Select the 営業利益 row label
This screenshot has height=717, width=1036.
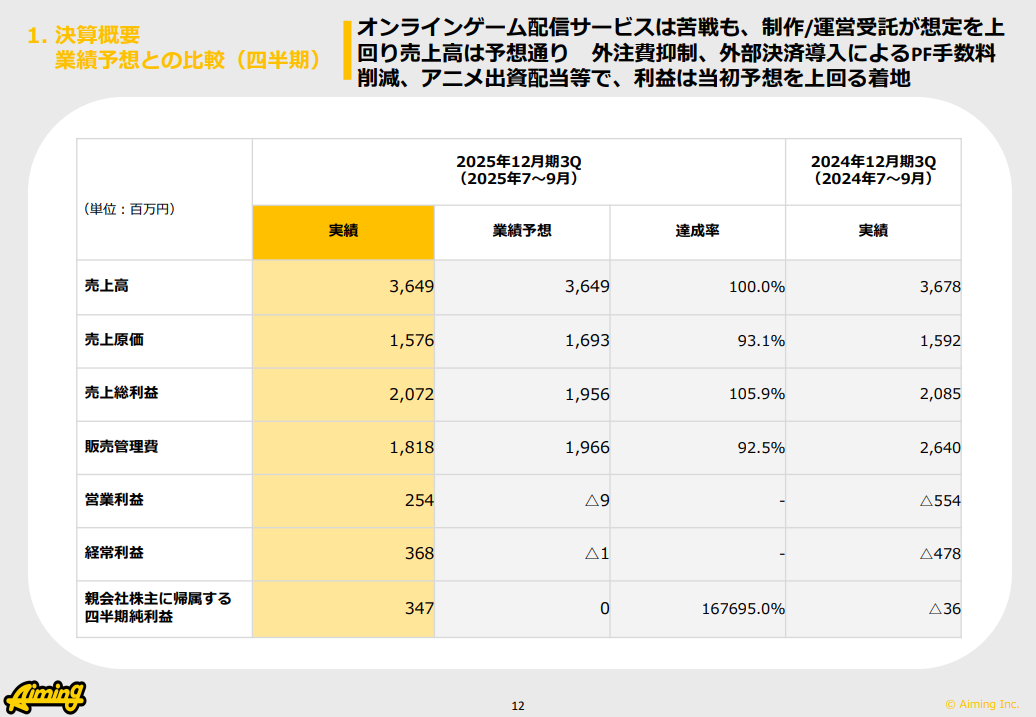point(114,500)
